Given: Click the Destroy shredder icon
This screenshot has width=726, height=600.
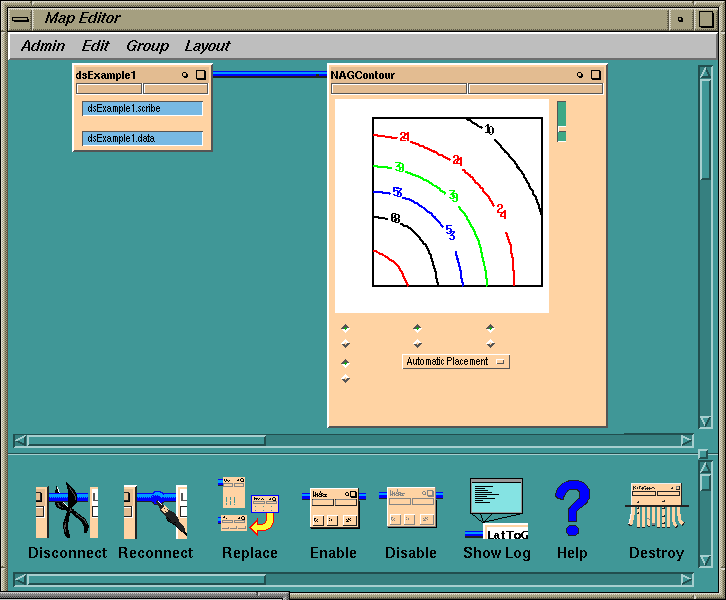Looking at the screenshot, I should coord(656,508).
